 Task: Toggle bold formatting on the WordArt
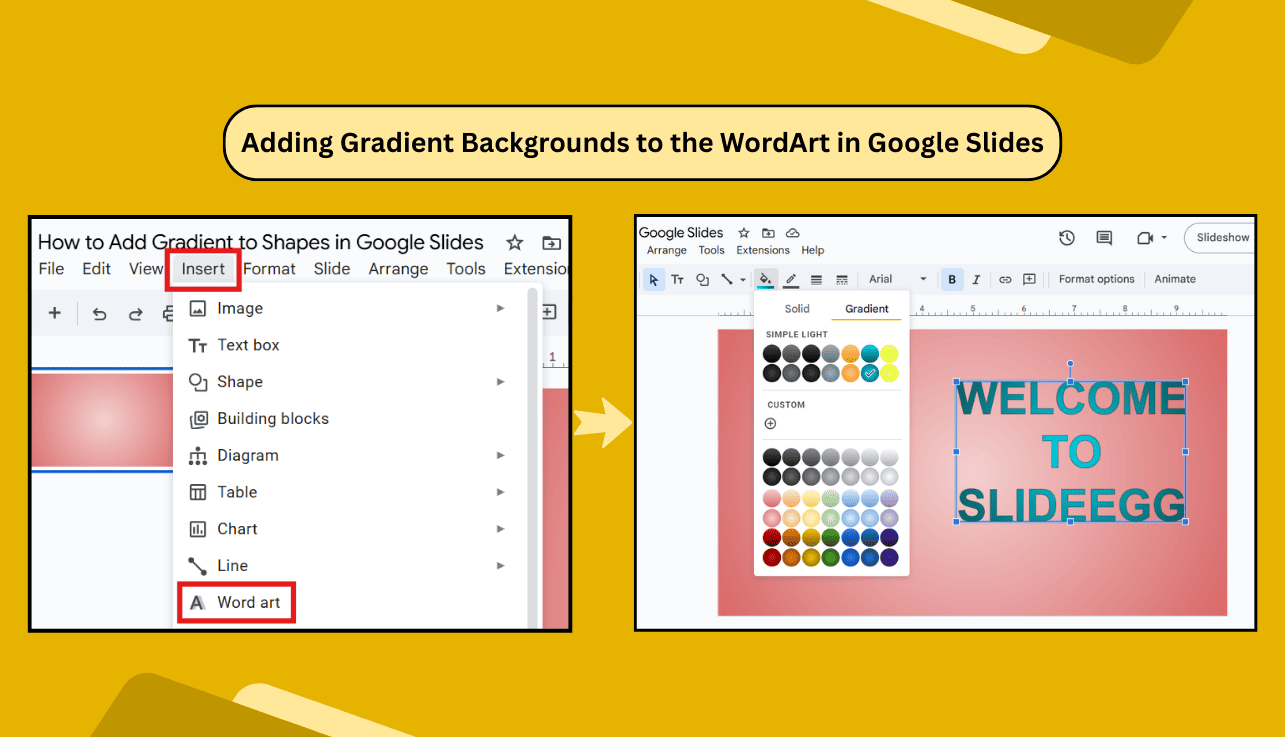(x=951, y=279)
